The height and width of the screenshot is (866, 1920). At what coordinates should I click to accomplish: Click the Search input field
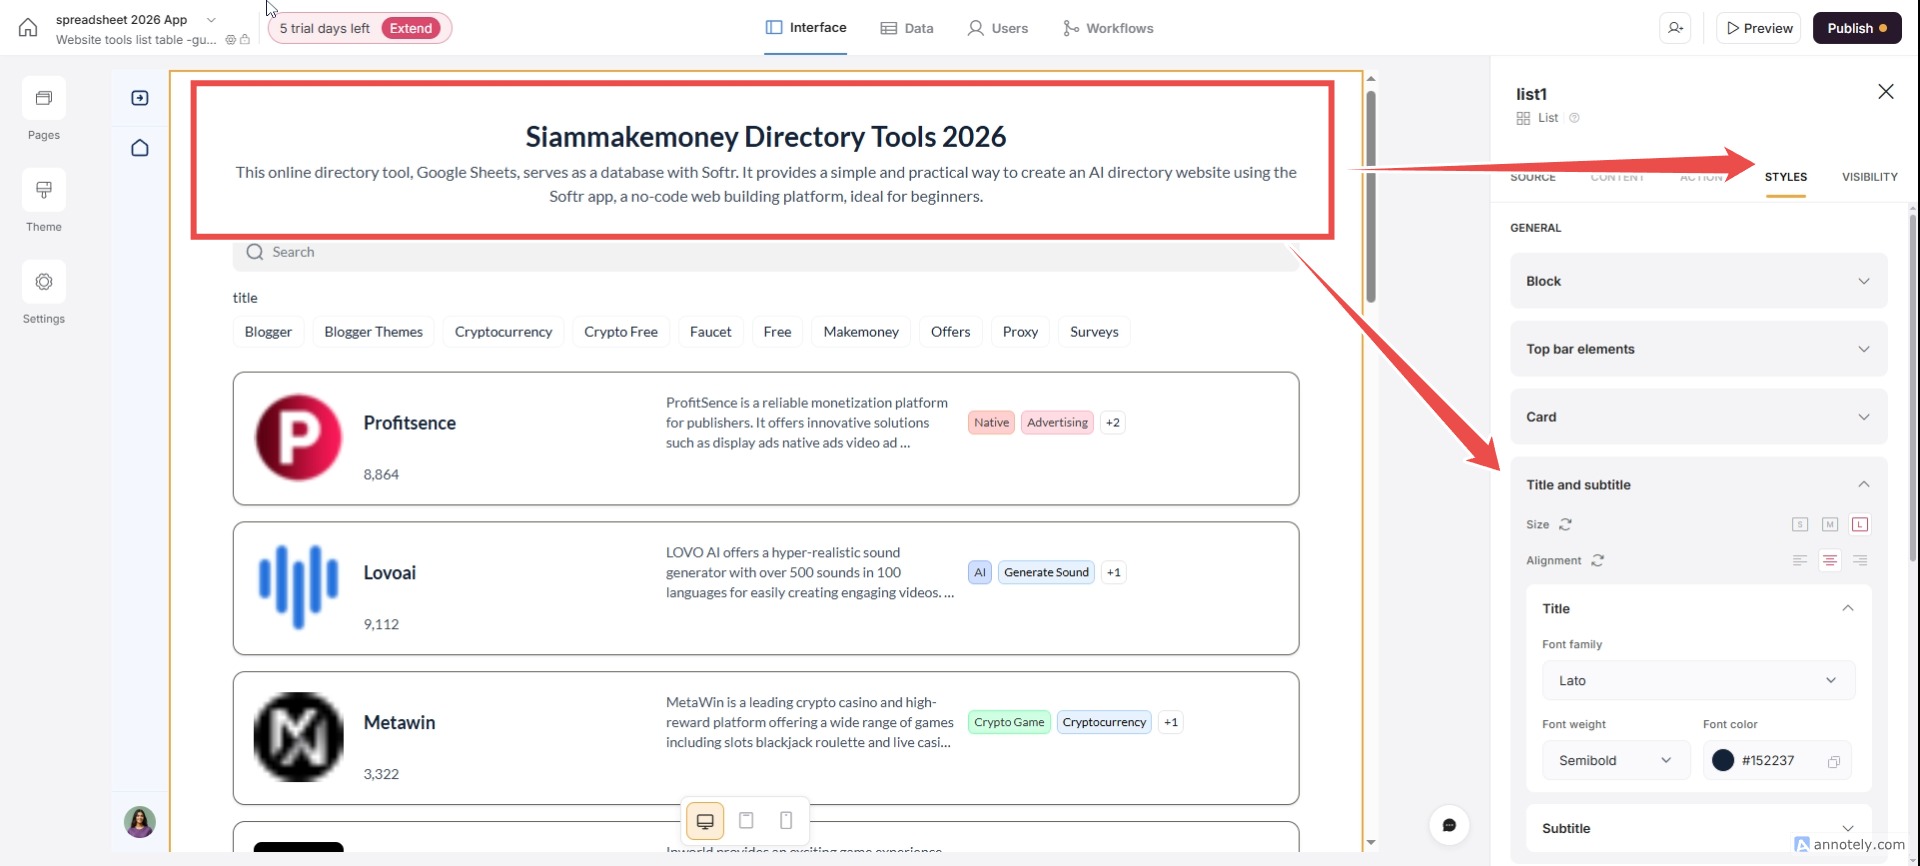point(766,252)
